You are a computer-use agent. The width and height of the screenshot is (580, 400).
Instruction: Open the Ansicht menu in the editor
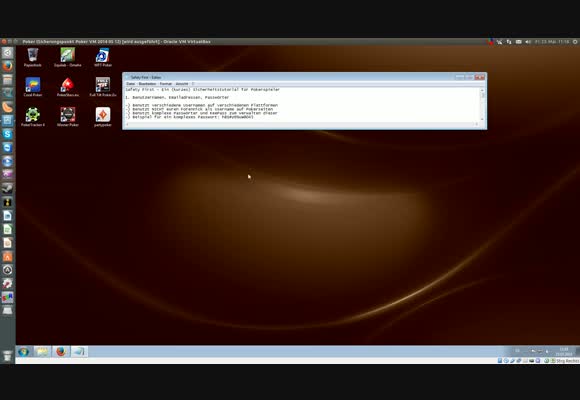point(182,84)
